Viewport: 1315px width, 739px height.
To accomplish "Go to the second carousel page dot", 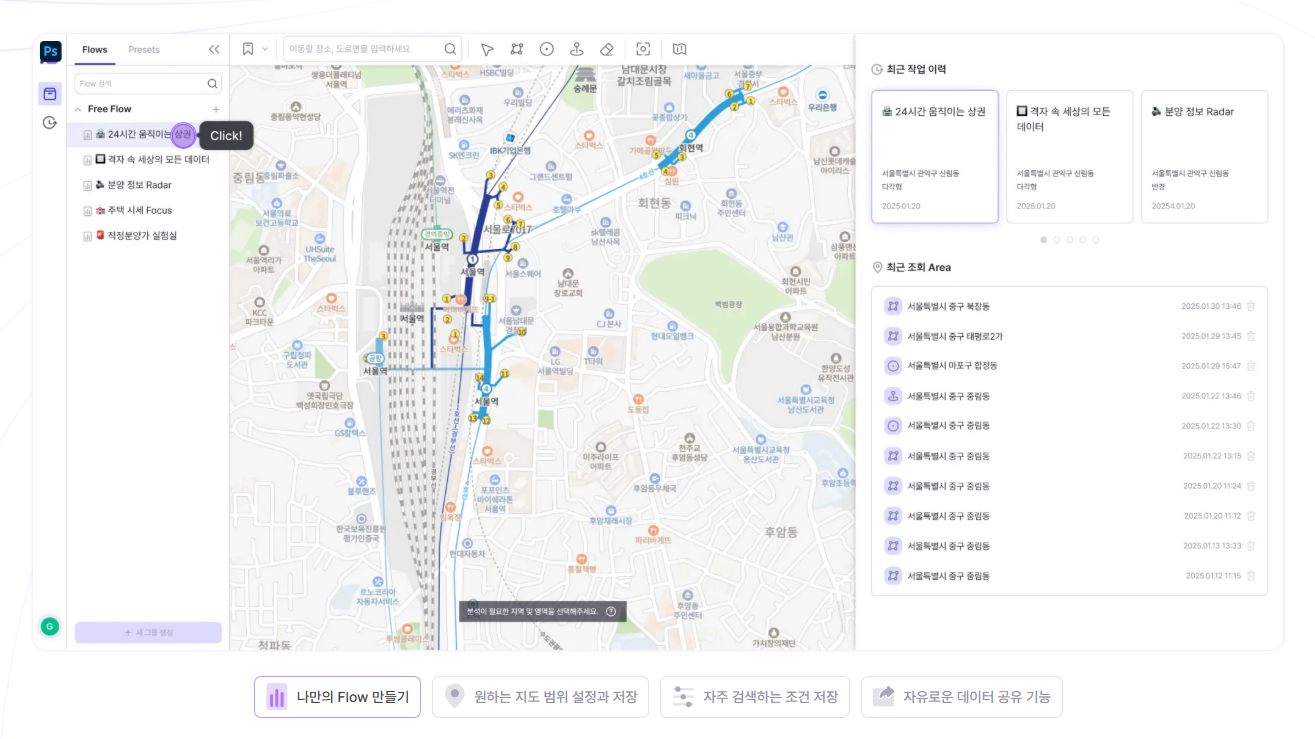I will coord(1057,240).
